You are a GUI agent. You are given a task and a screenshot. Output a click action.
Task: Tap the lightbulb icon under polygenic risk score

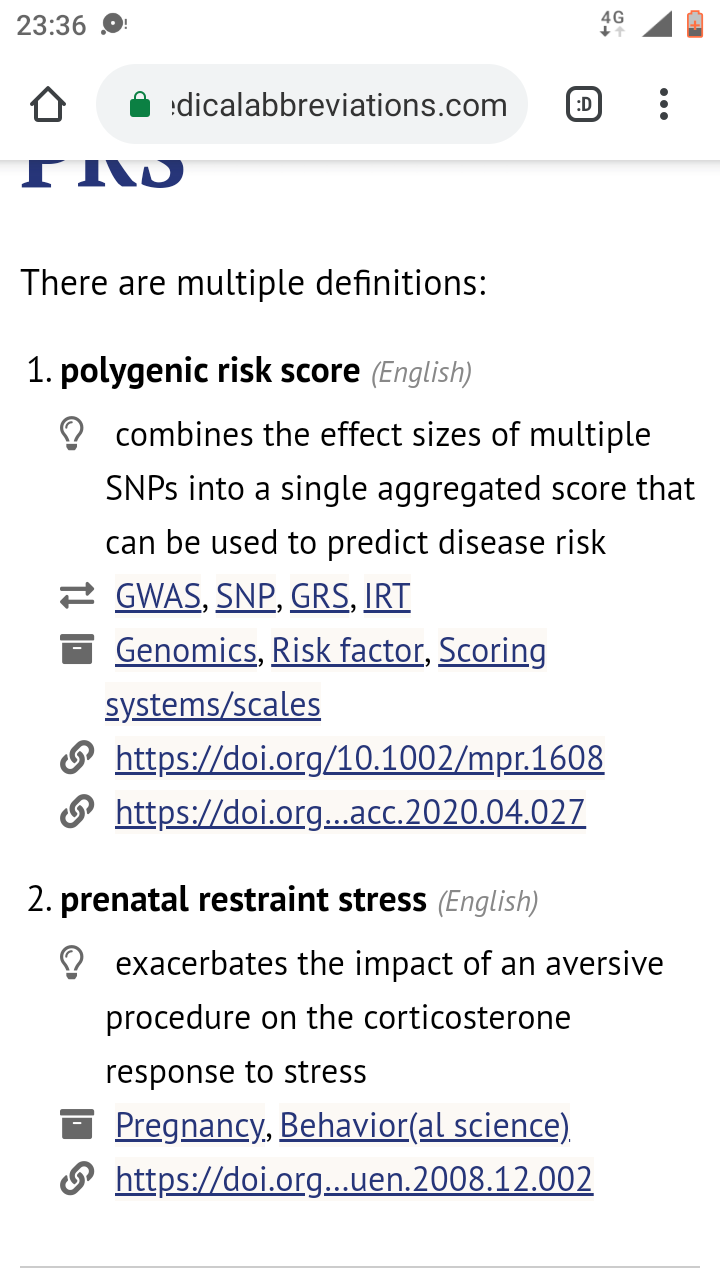point(71,435)
